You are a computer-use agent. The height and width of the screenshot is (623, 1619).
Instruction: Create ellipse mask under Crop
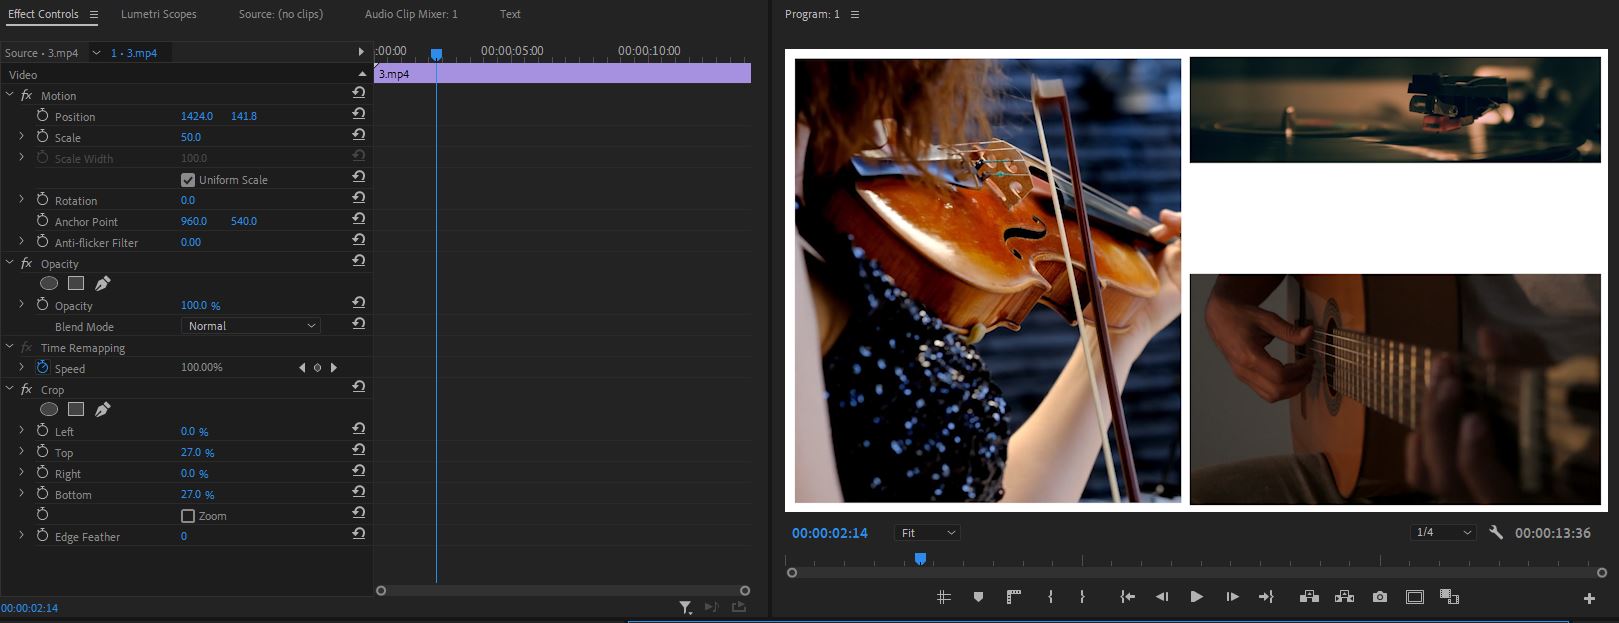[x=48, y=409]
